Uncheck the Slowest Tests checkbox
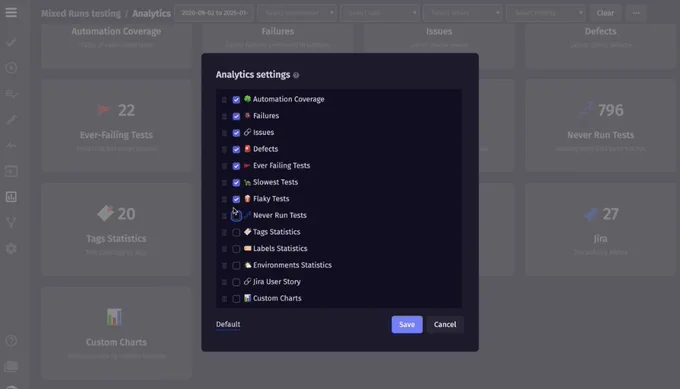 click(x=236, y=183)
